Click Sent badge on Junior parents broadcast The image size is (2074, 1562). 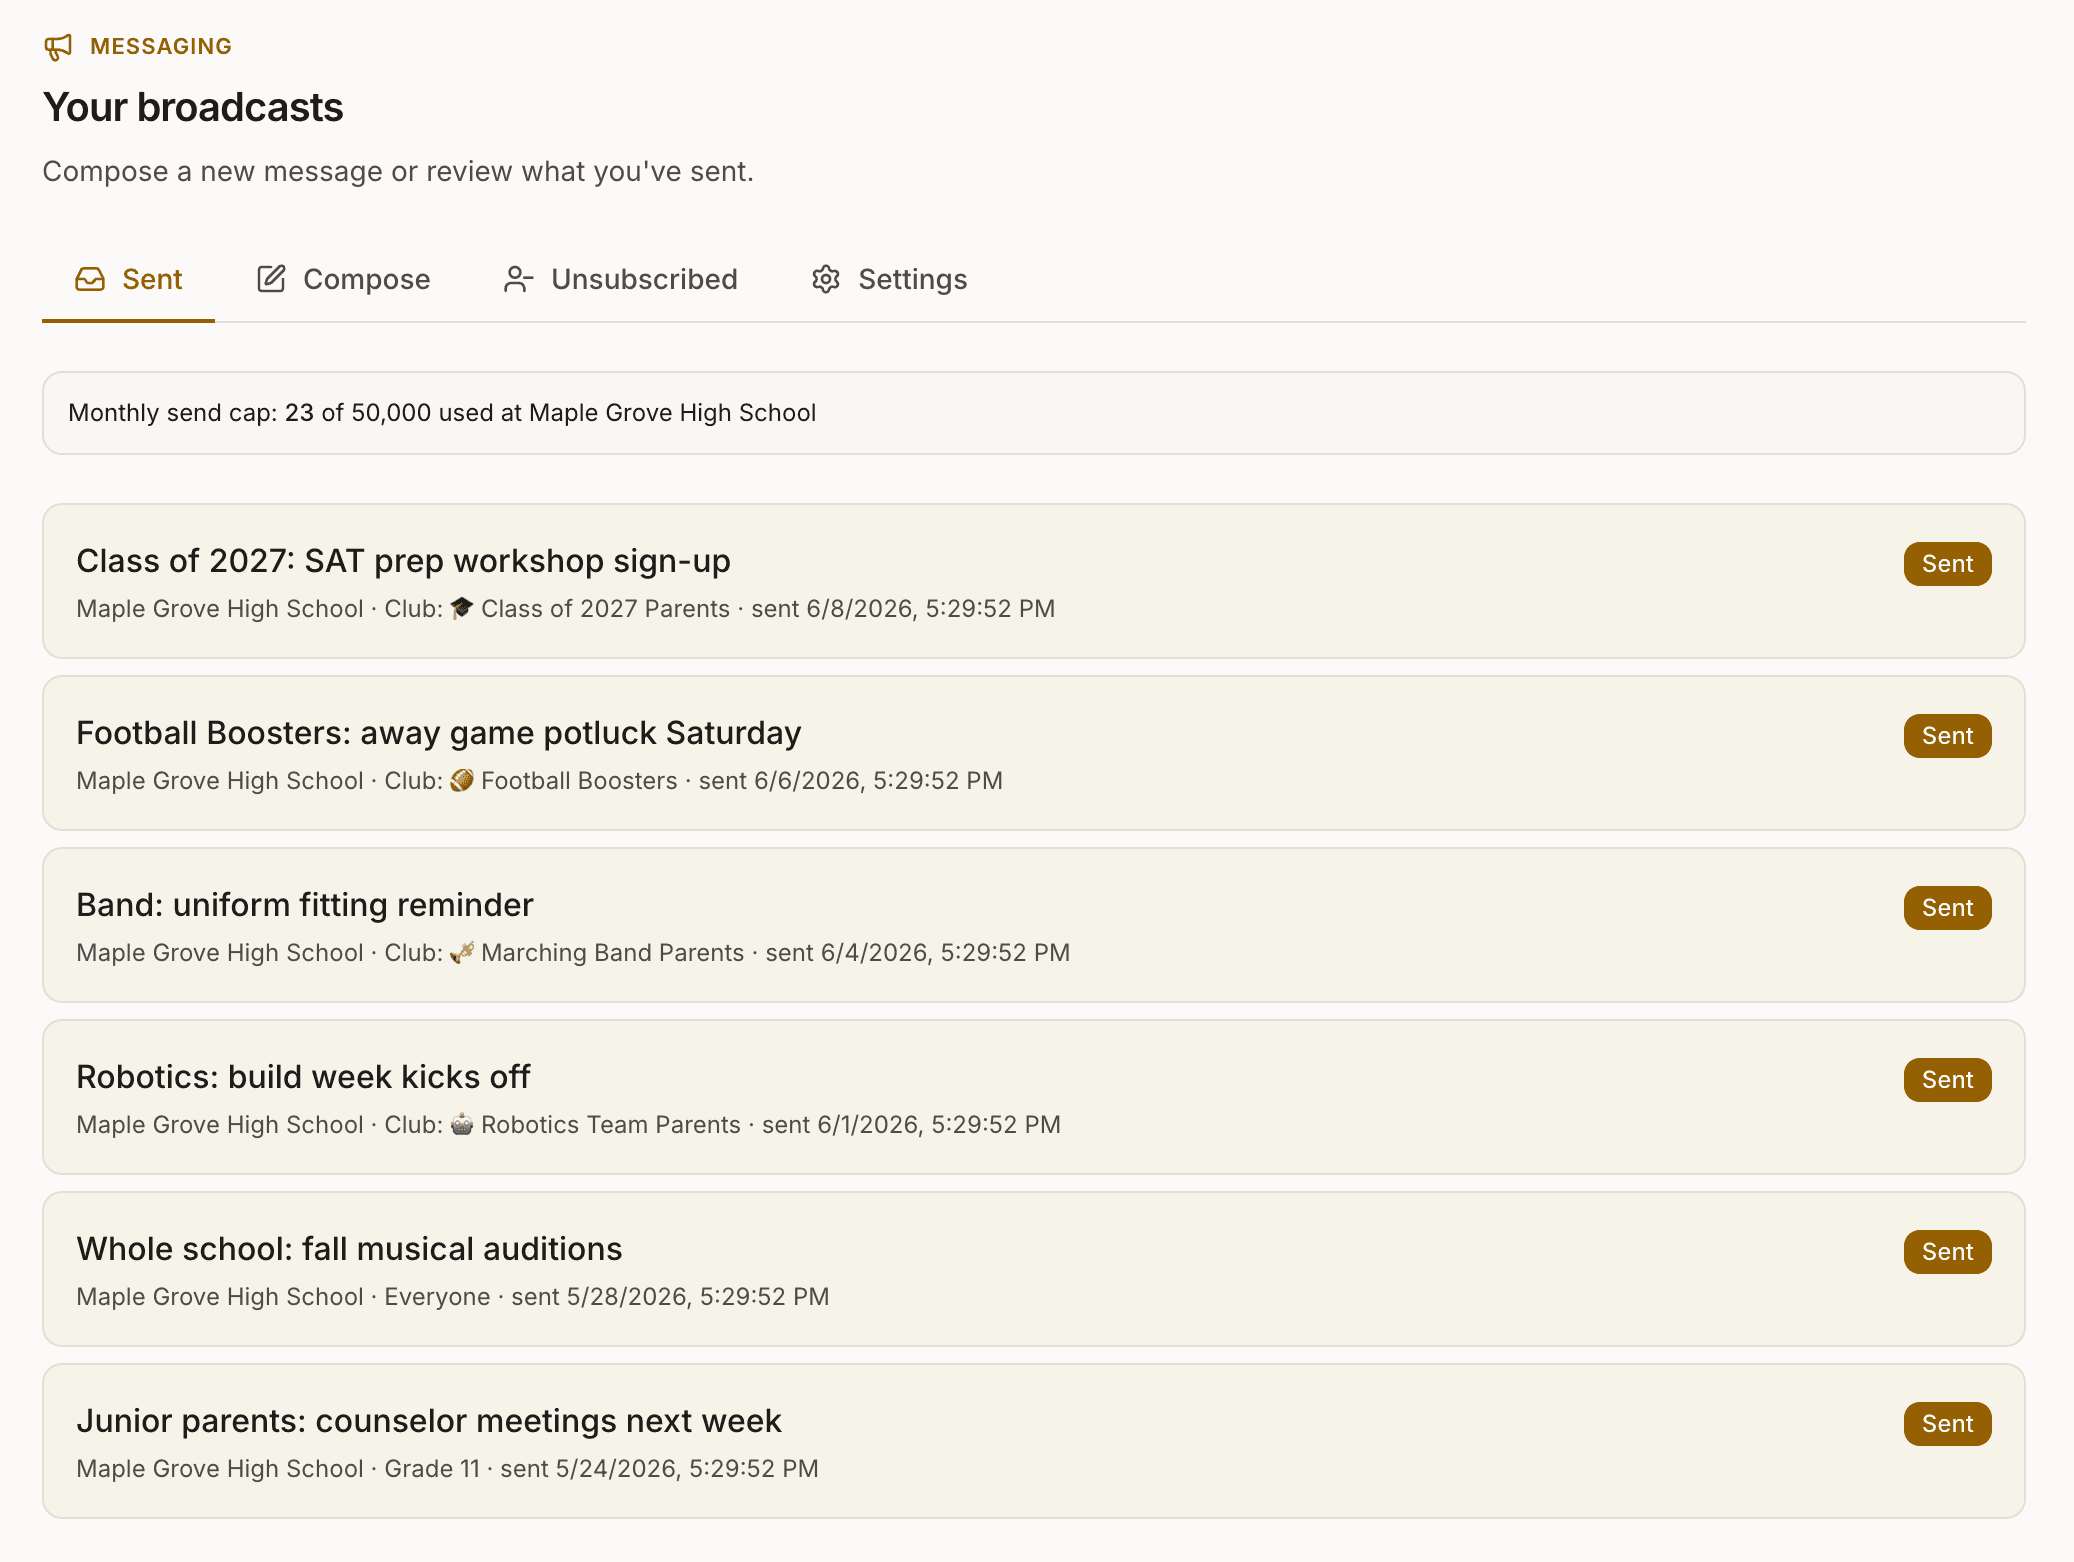coord(1947,1424)
